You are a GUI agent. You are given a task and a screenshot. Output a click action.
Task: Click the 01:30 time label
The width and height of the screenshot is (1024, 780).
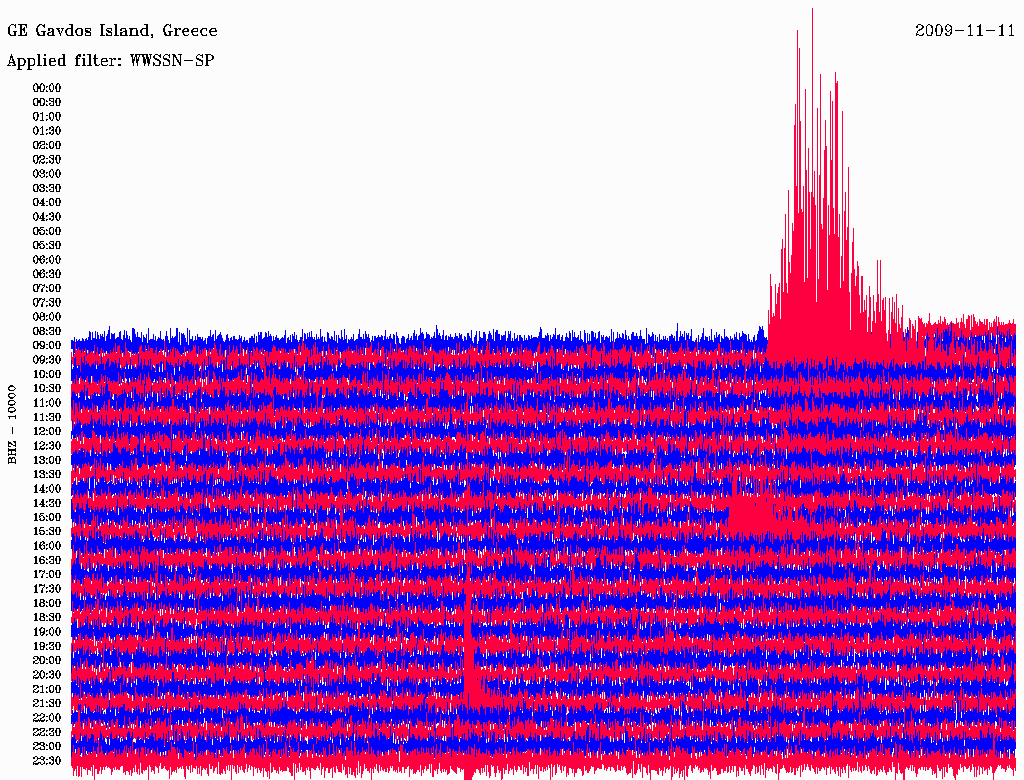coord(47,131)
